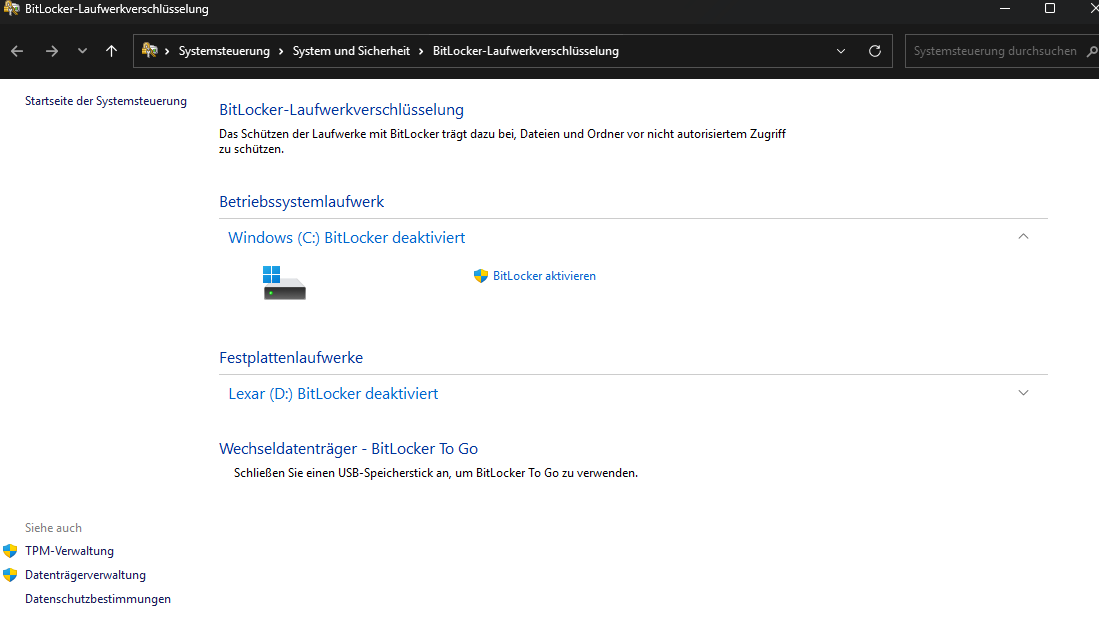The image size is (1099, 621).
Task: Click the 'Siehe auch' label
Action: 53,528
